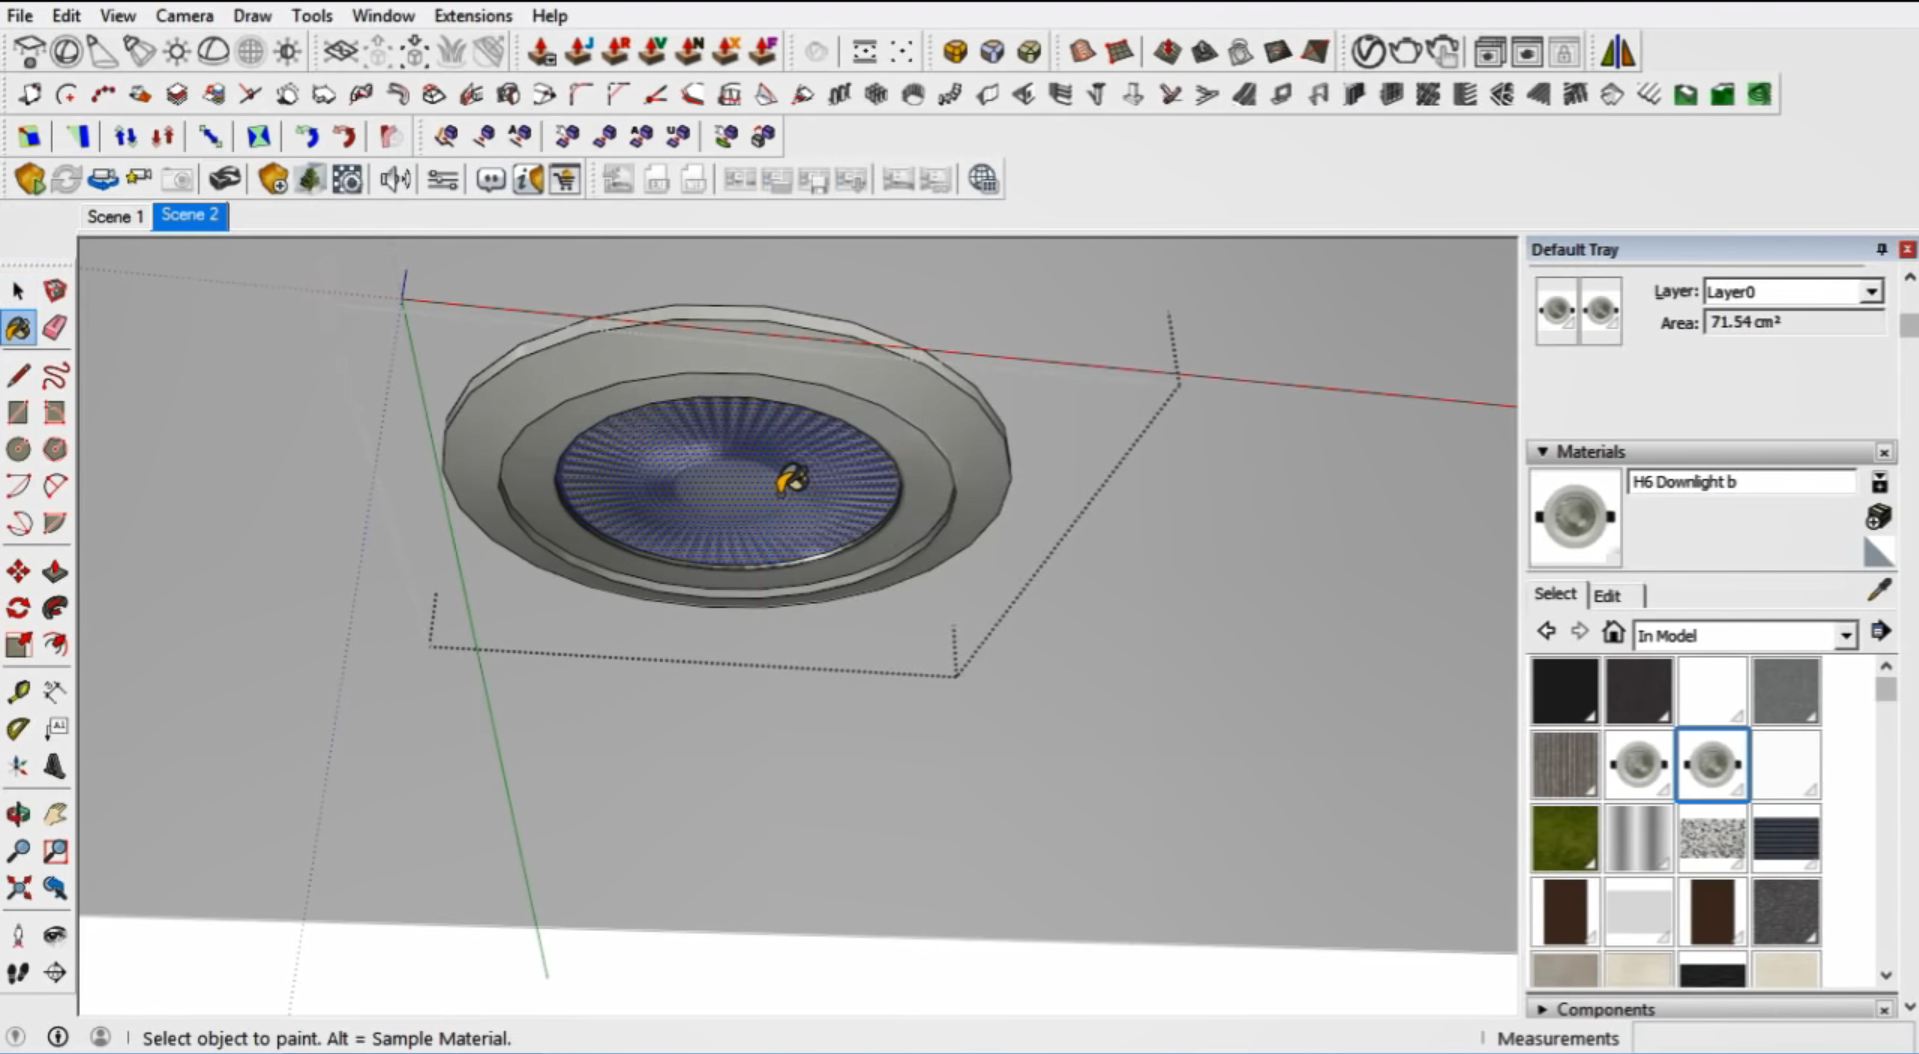Open the File menu
The image size is (1919, 1054).
[x=19, y=15]
